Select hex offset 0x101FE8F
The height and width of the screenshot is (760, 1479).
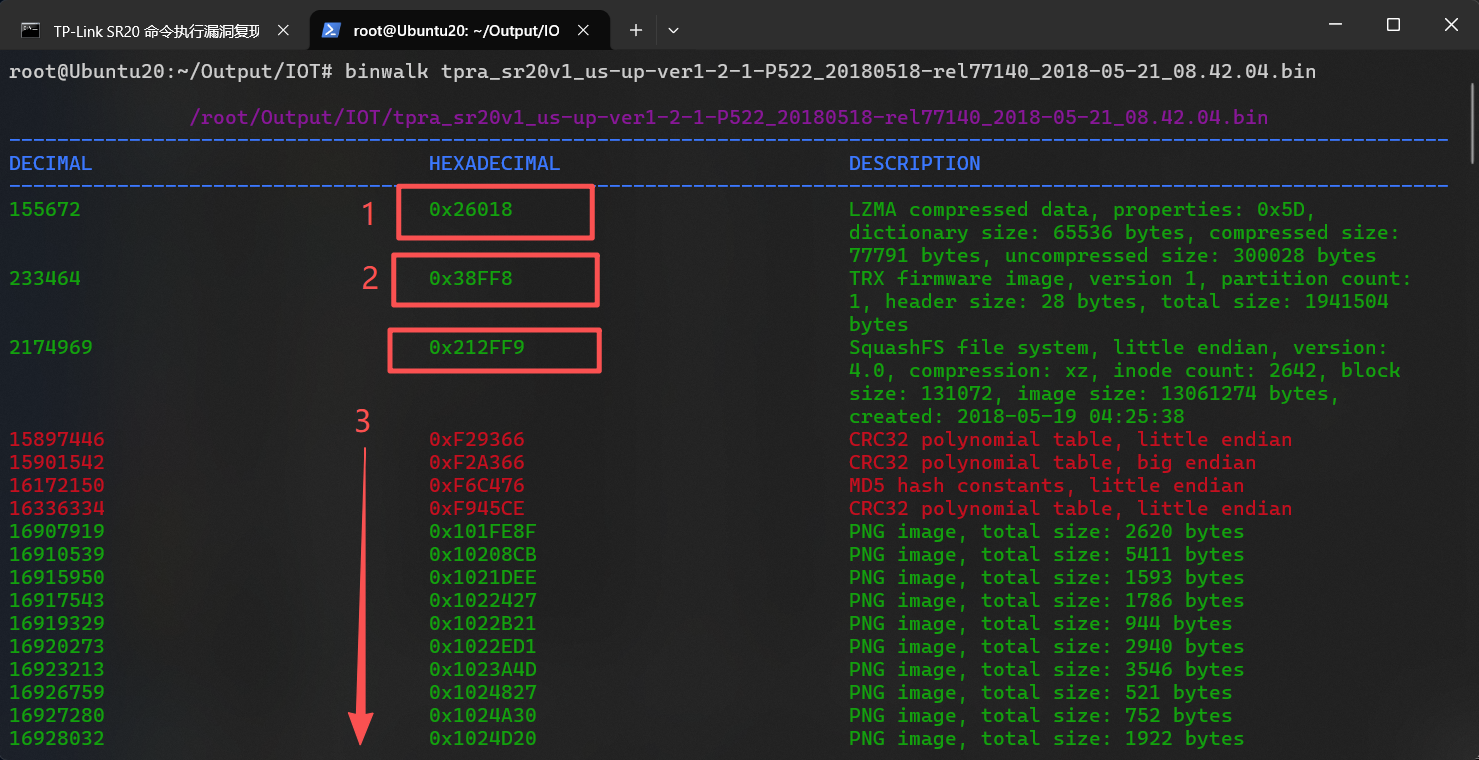click(x=483, y=531)
